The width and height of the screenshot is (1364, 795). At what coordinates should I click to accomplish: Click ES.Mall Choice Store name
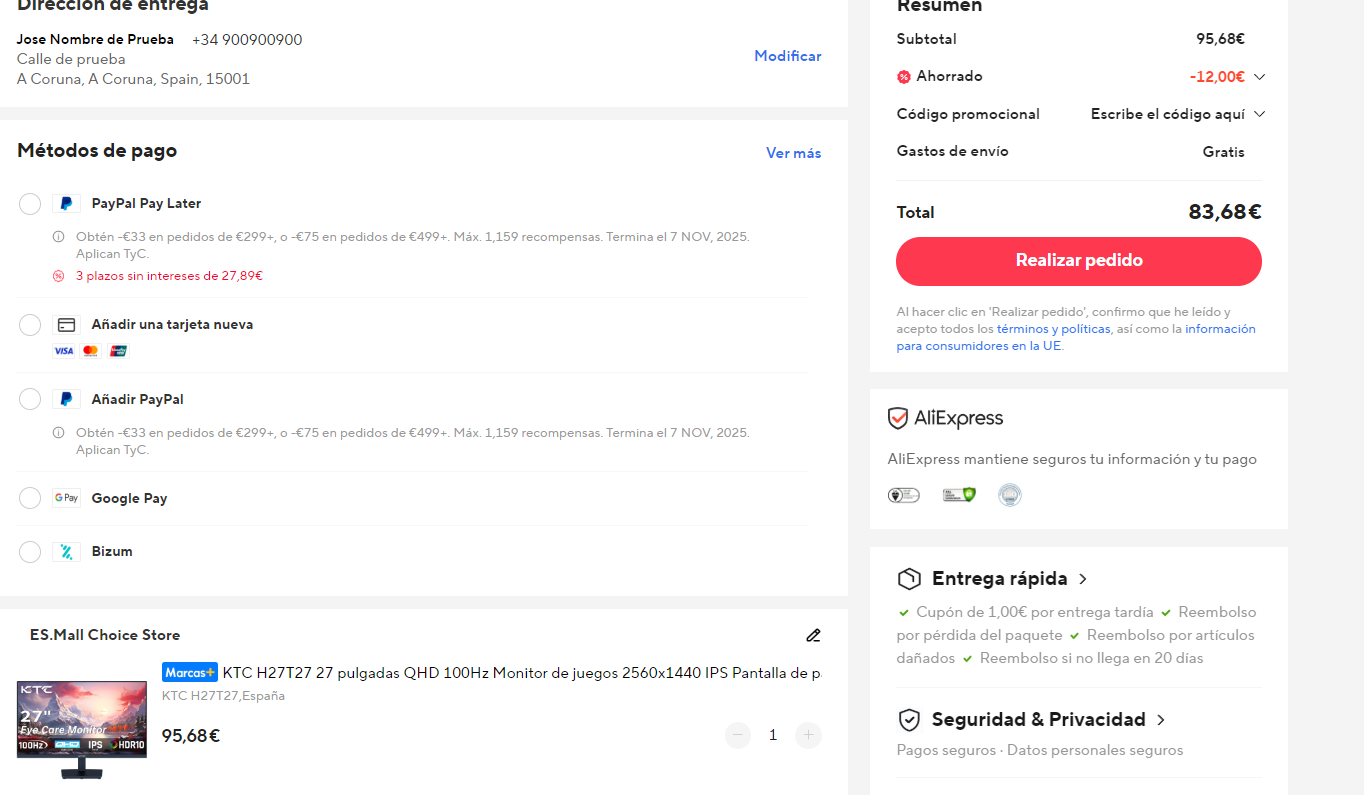[x=105, y=635]
